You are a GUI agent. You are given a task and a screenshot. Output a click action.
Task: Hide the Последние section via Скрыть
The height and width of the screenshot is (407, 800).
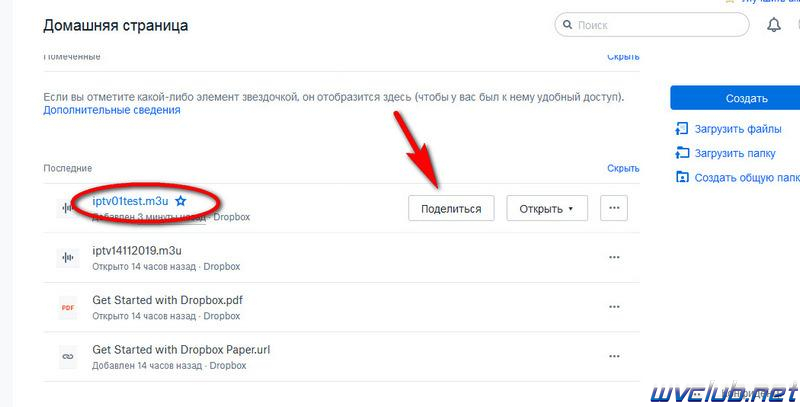623,168
